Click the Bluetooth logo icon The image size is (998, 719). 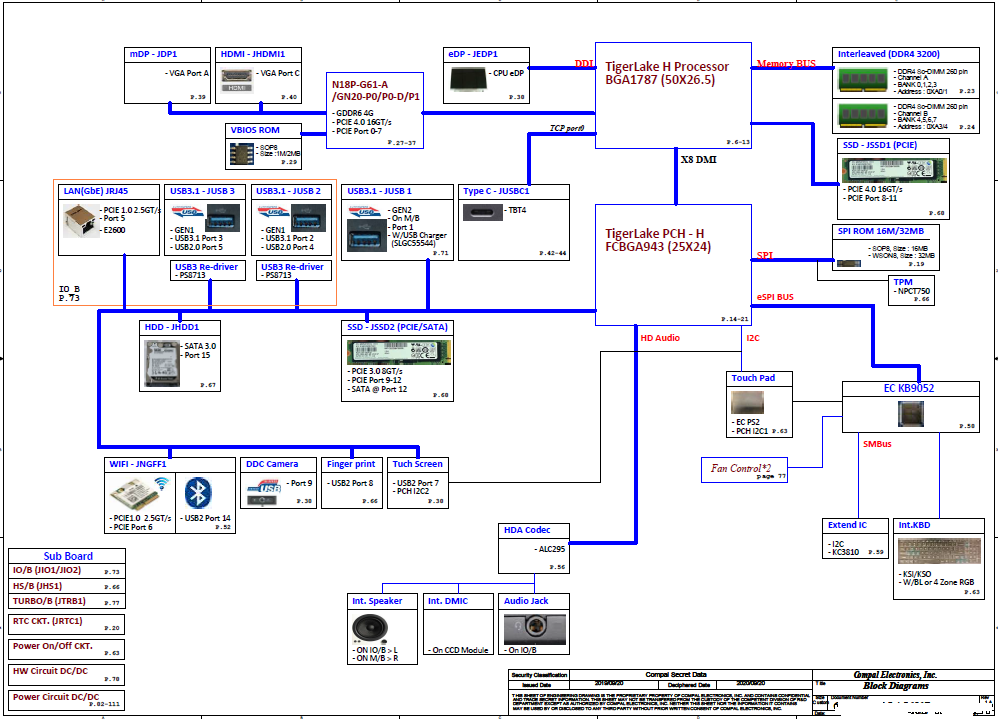(199, 493)
